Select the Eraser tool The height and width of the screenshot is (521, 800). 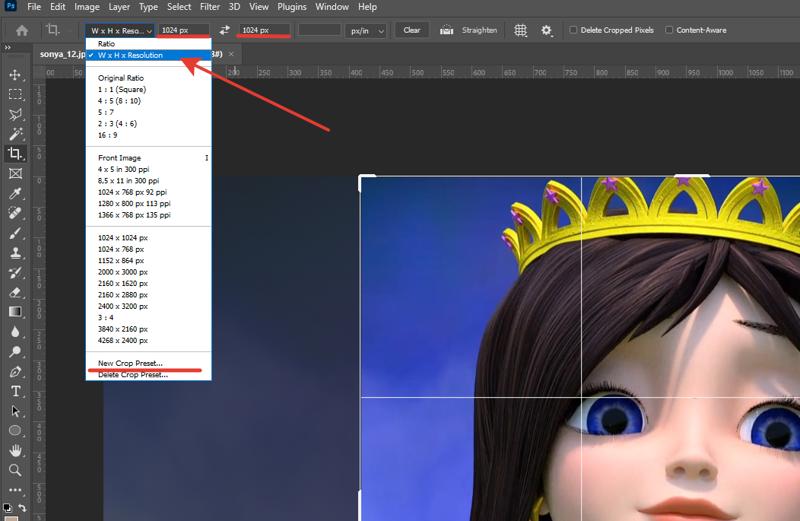(x=15, y=292)
